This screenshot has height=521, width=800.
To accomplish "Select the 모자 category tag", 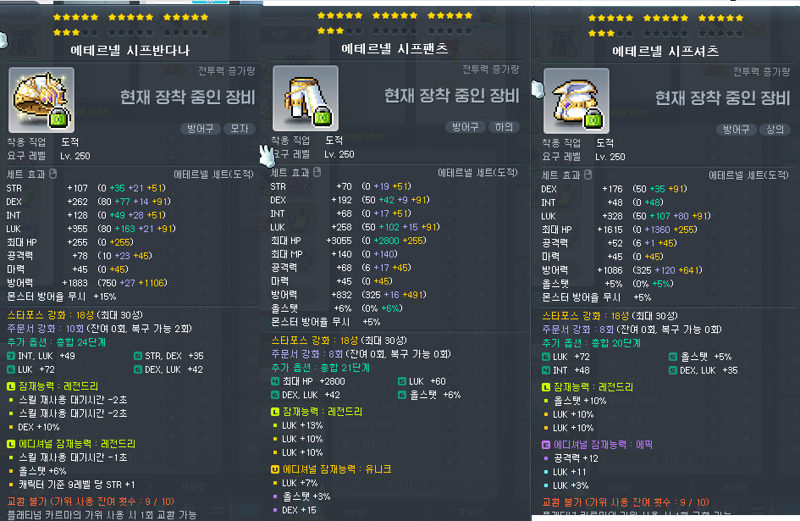I will click(239, 129).
